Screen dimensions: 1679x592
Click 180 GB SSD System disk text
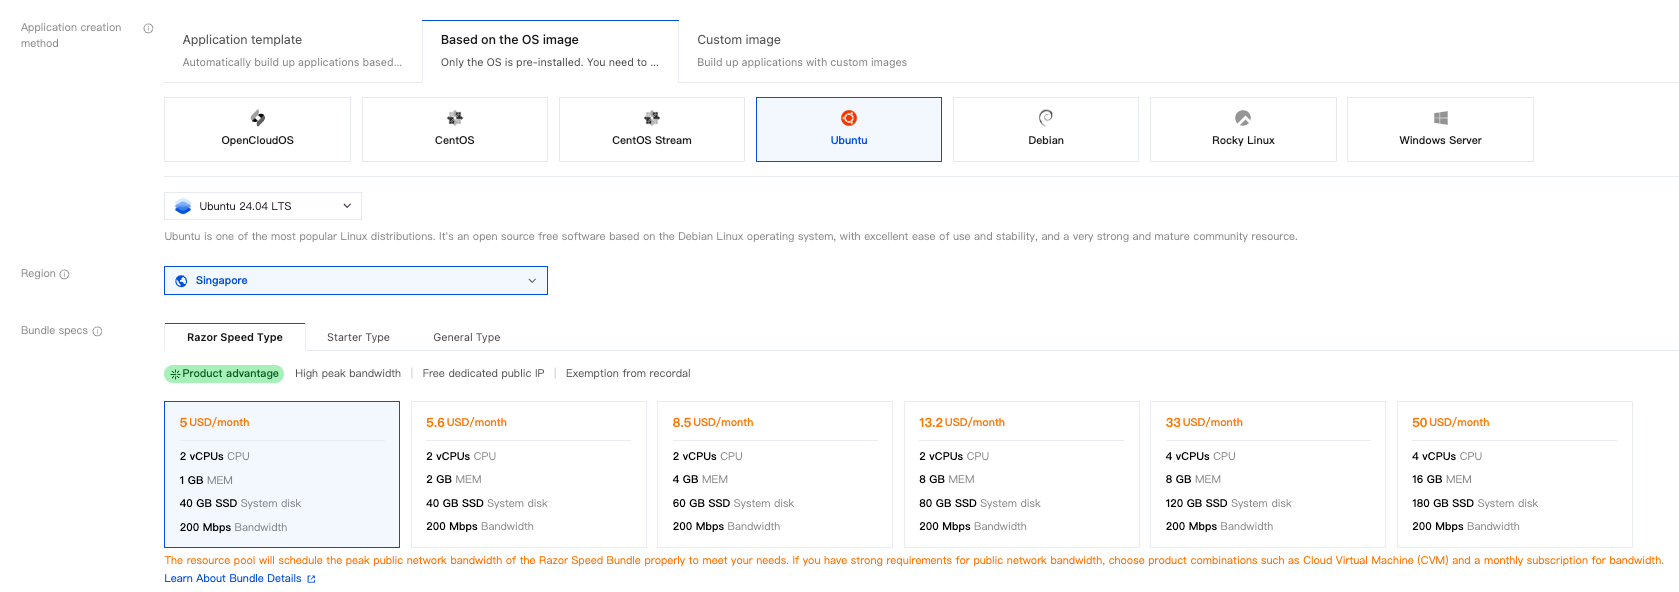pyautogui.click(x=1475, y=504)
